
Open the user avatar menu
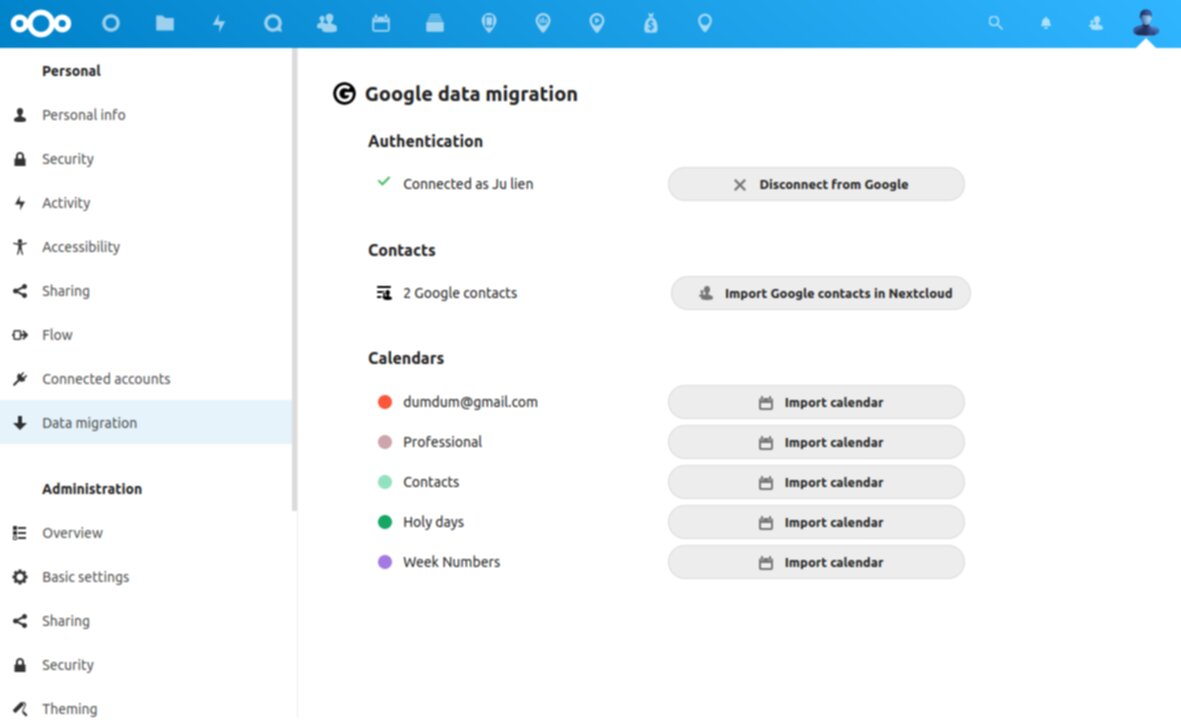pyautogui.click(x=1146, y=23)
